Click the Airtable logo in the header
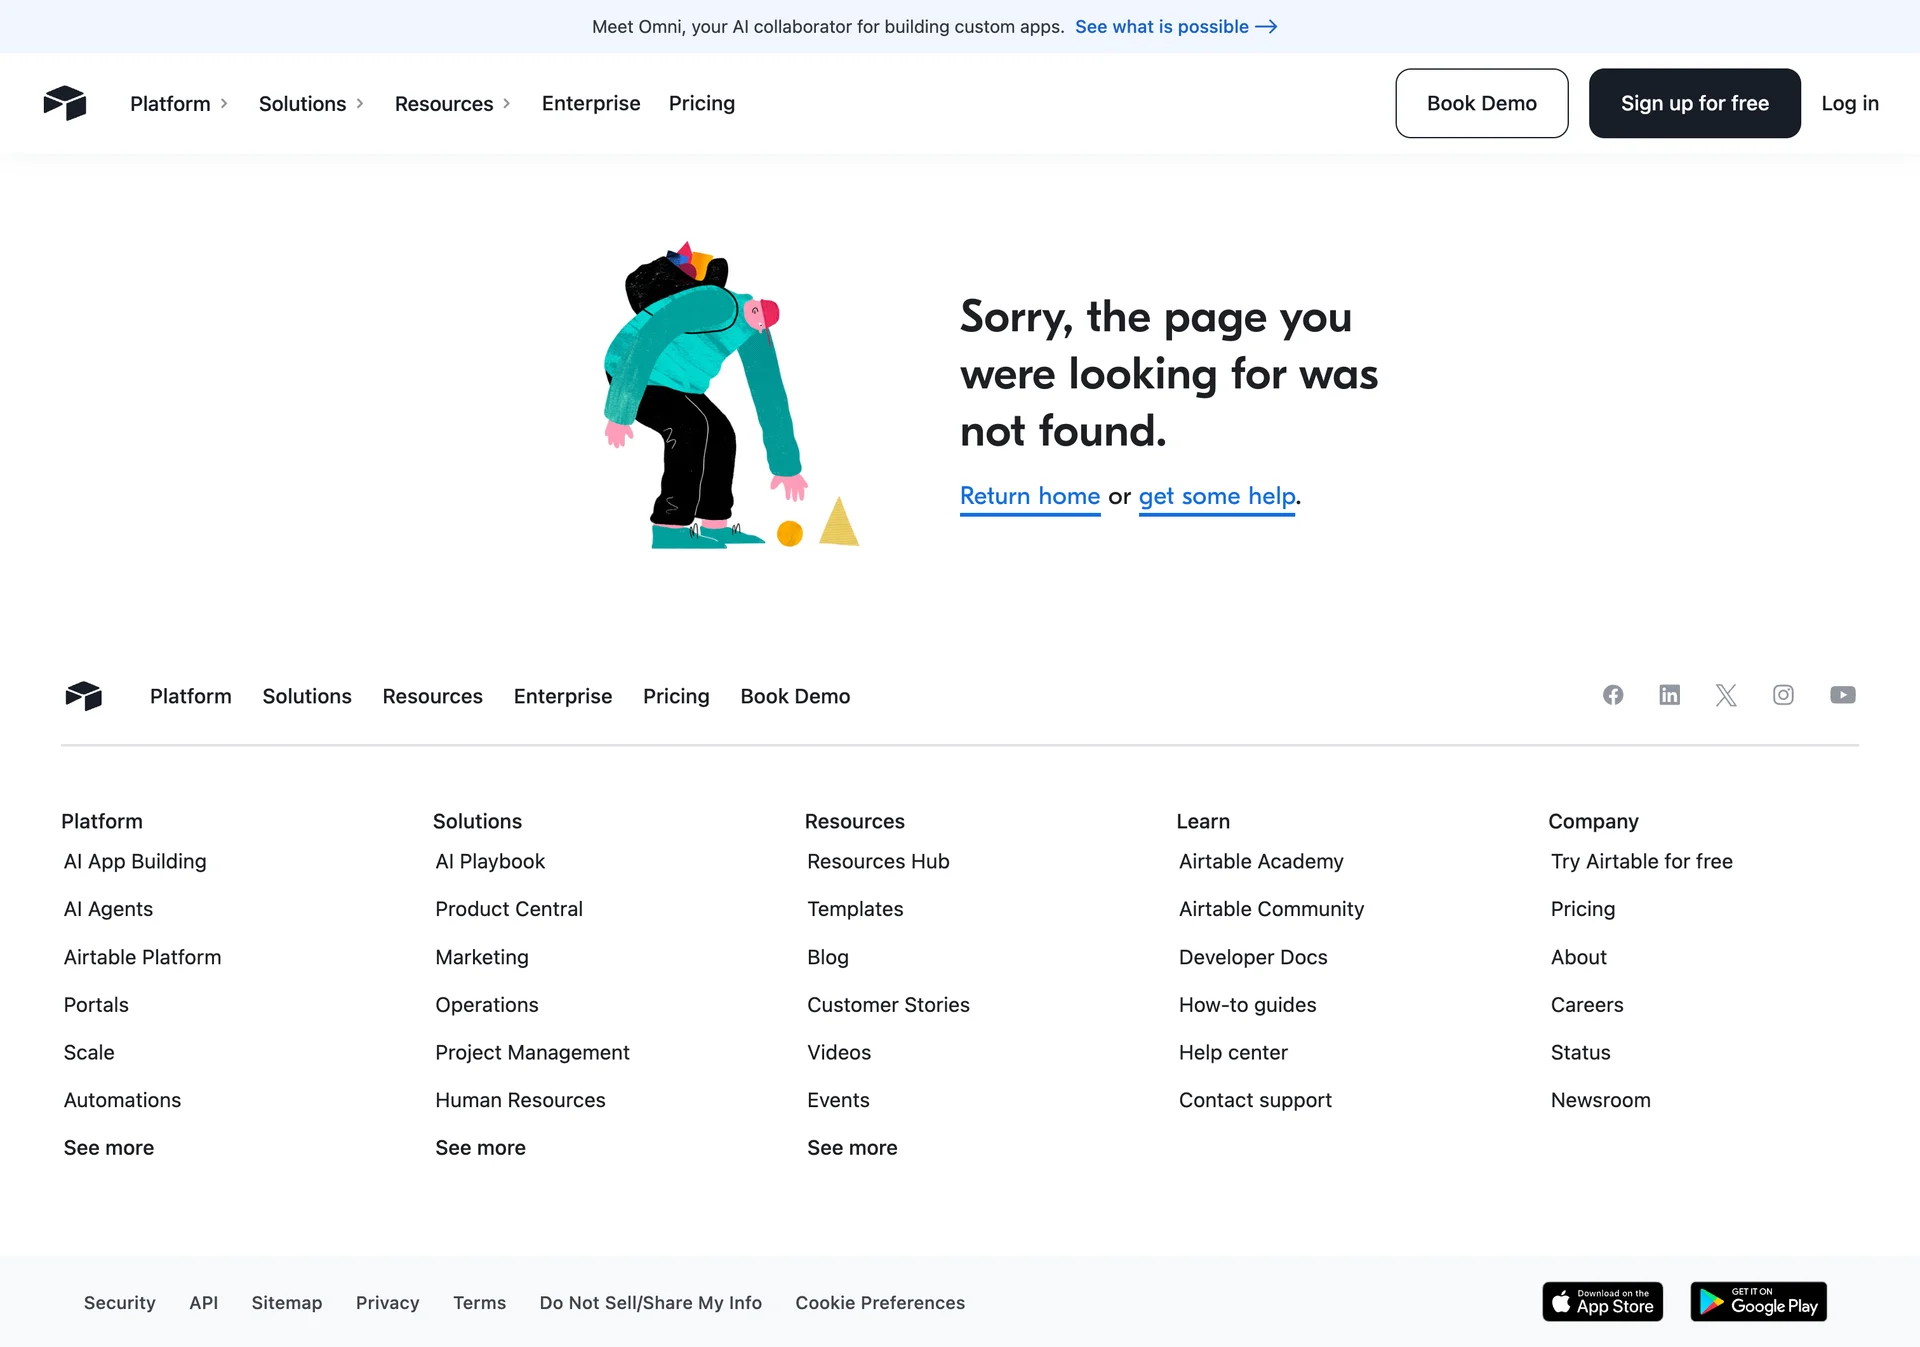 coord(65,103)
